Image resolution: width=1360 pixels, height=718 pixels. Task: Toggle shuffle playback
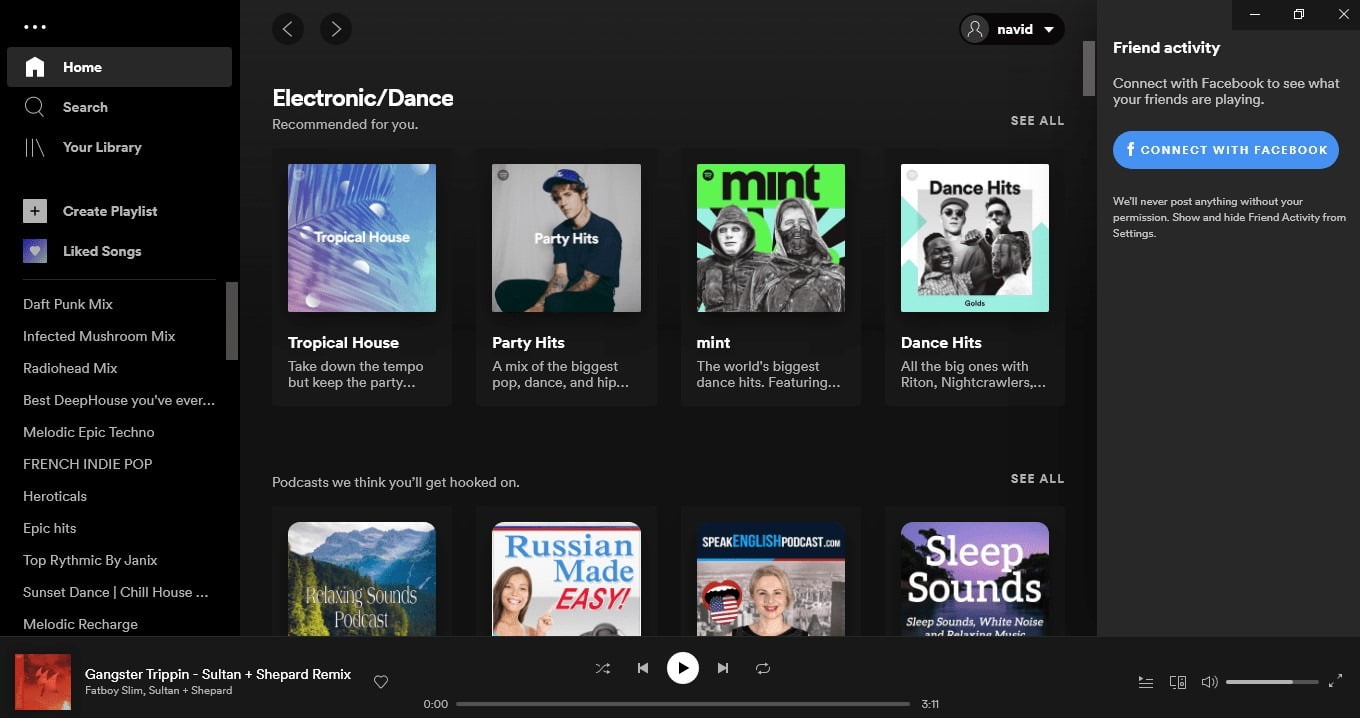pos(603,668)
